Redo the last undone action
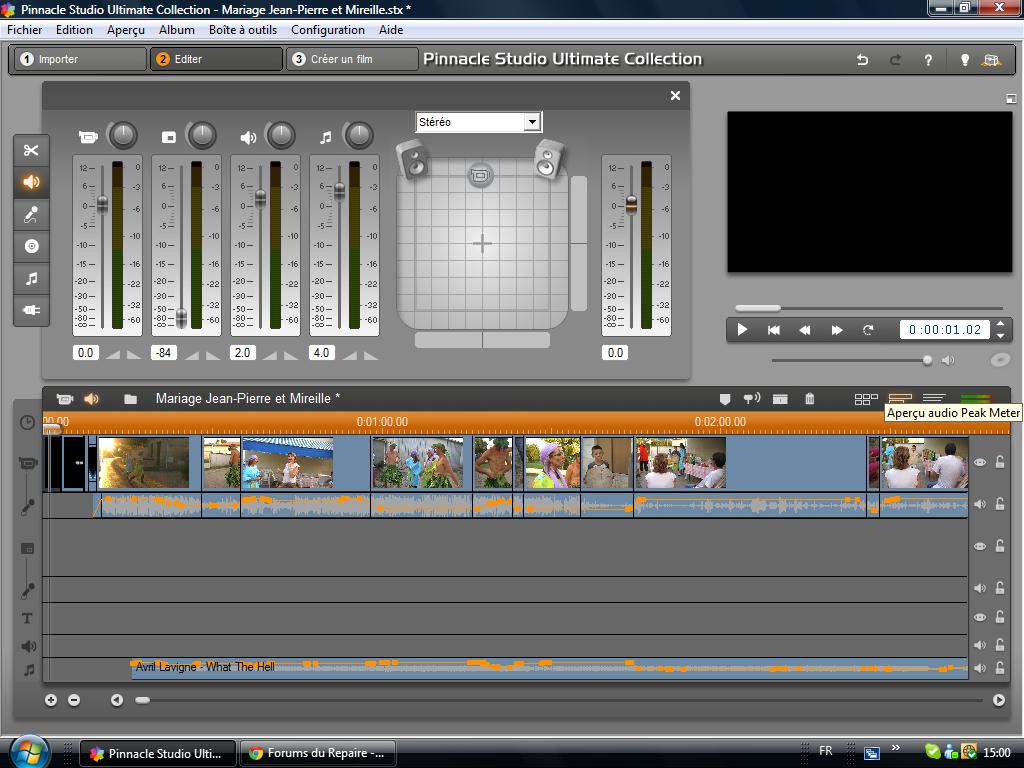Image resolution: width=1024 pixels, height=768 pixels. (895, 59)
